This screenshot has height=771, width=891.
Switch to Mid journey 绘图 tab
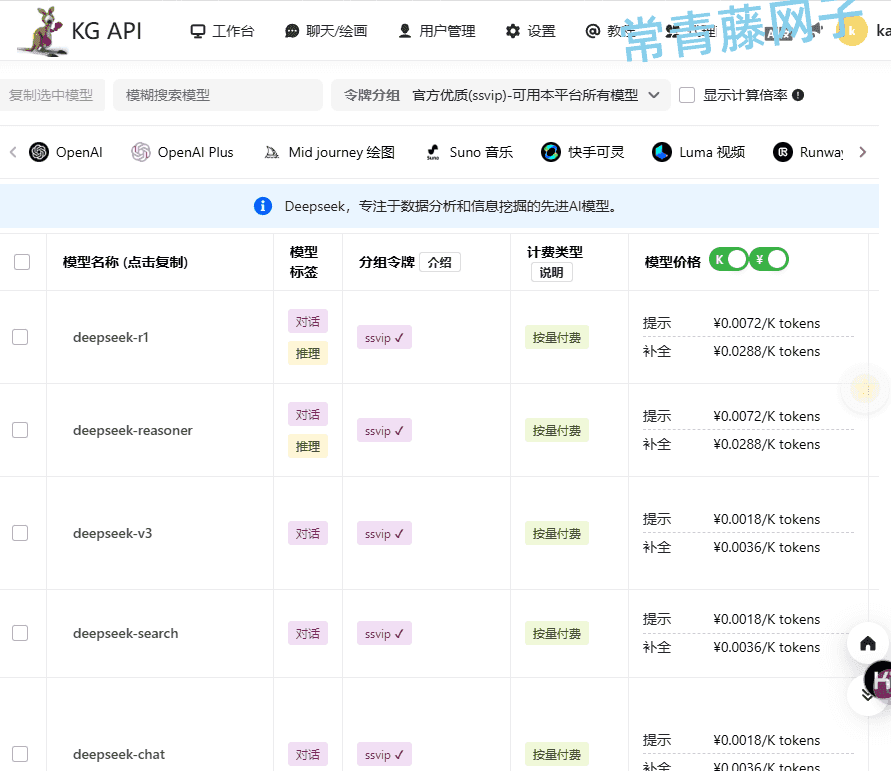click(x=330, y=152)
